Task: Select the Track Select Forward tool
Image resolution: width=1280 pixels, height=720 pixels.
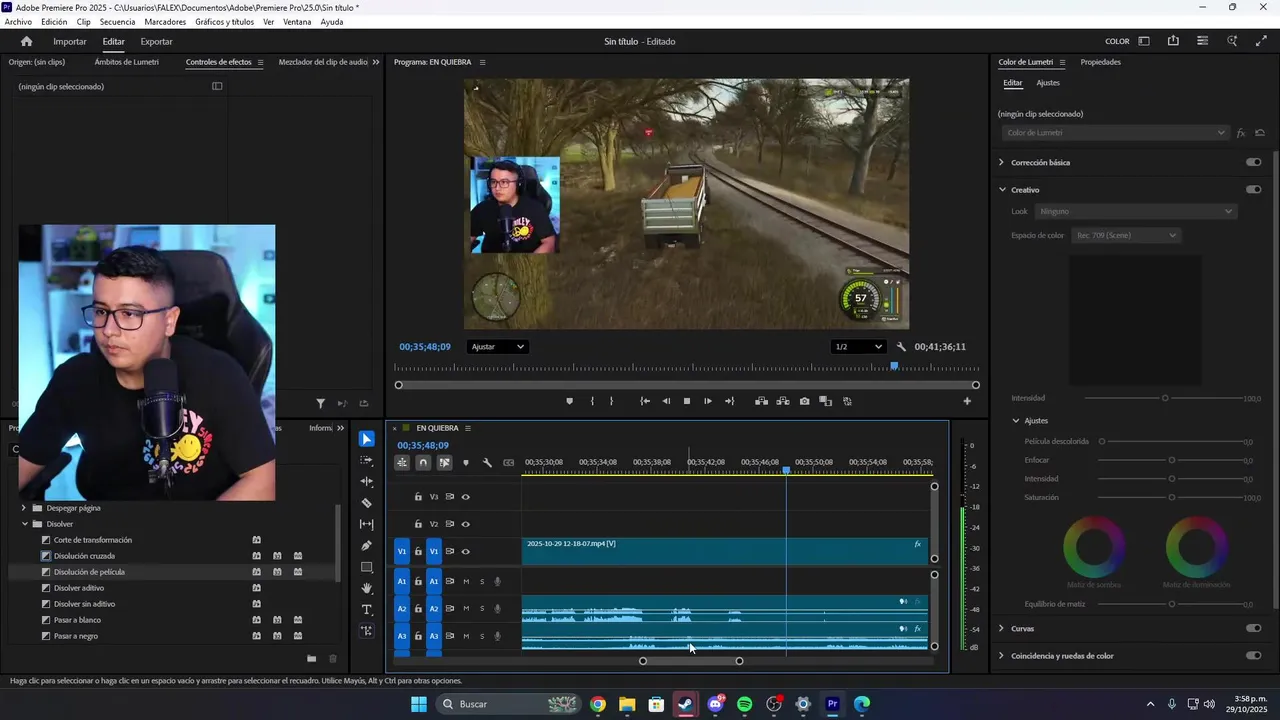Action: pos(367,461)
